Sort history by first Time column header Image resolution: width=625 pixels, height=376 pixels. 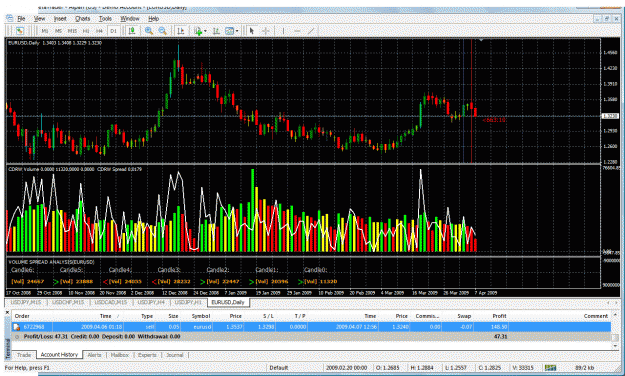pyautogui.click(x=106, y=316)
